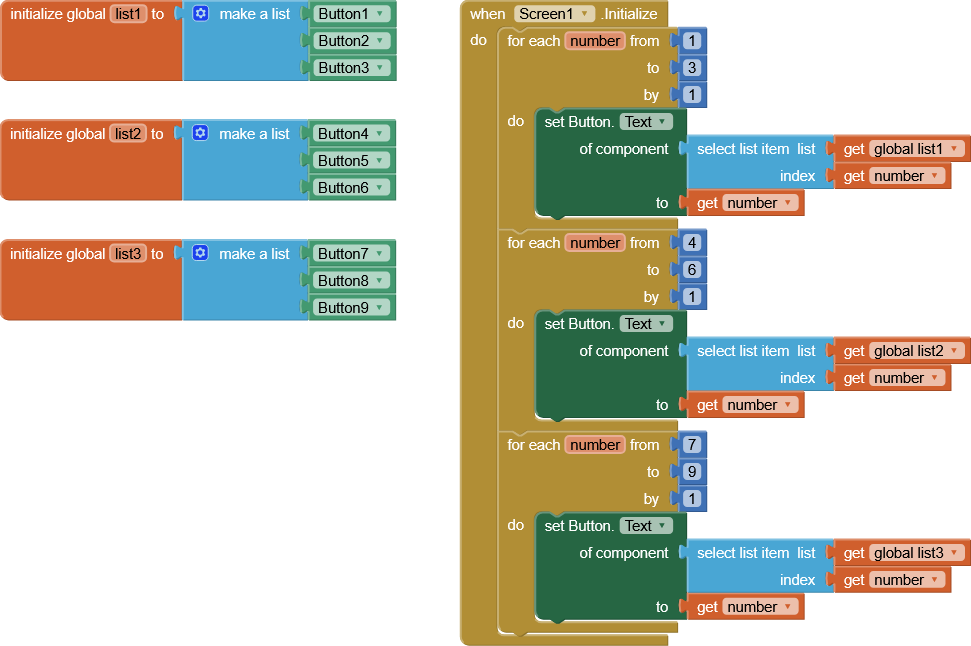Viewport: 971px width, 646px height.
Task: Click select list item block for global list2
Action: click(740, 352)
